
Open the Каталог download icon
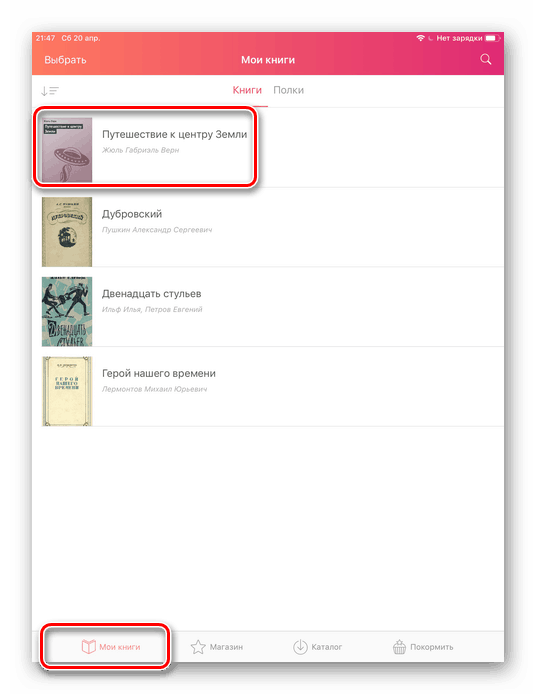pos(300,647)
